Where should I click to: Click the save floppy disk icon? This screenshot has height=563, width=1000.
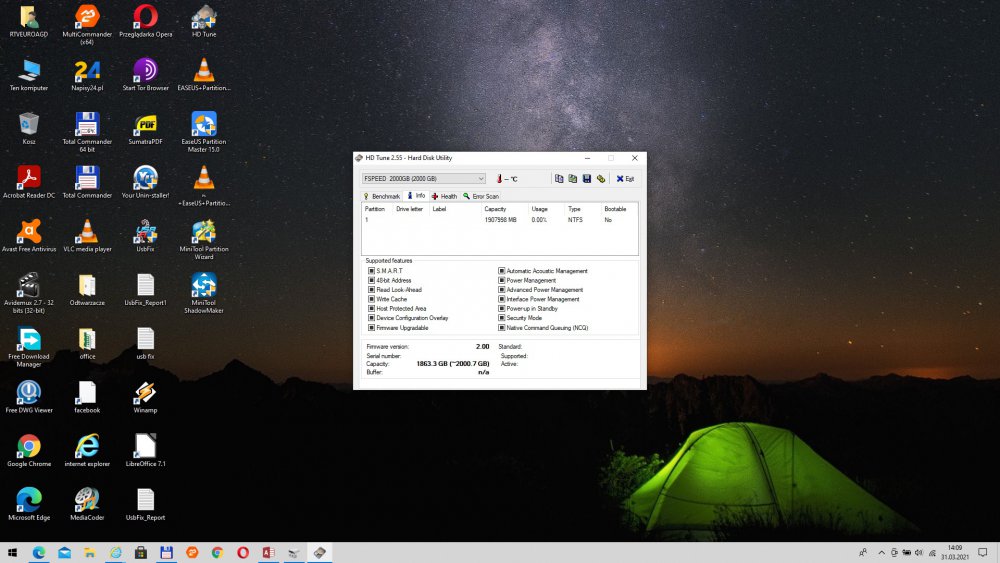point(587,179)
